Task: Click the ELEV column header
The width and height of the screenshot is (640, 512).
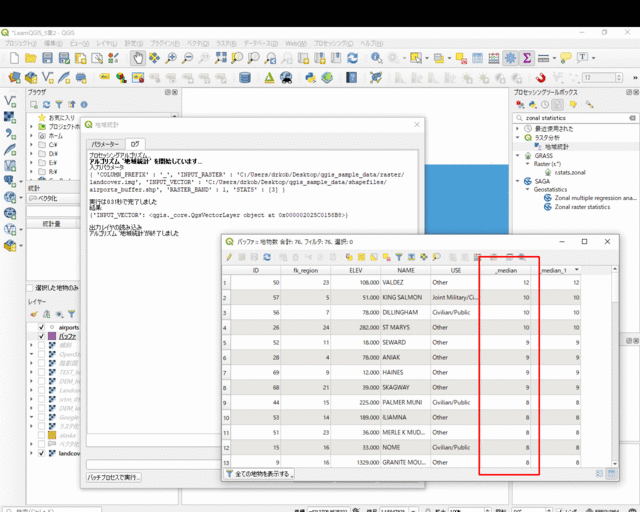Action: [356, 270]
